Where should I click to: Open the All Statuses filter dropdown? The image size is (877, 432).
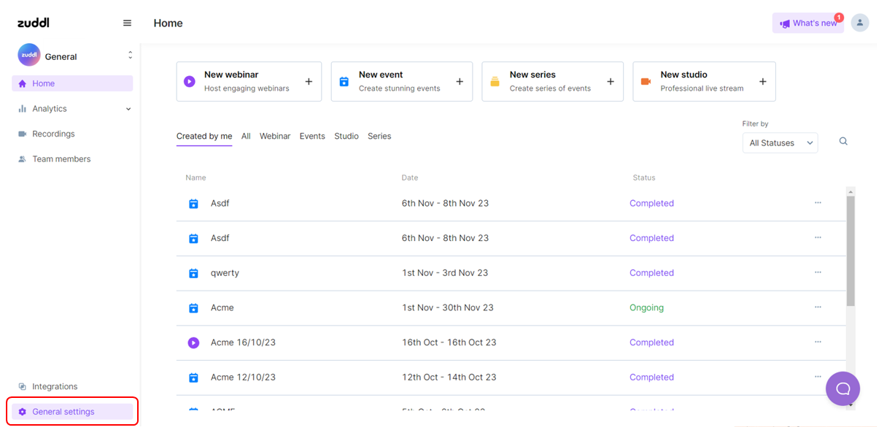click(x=782, y=143)
